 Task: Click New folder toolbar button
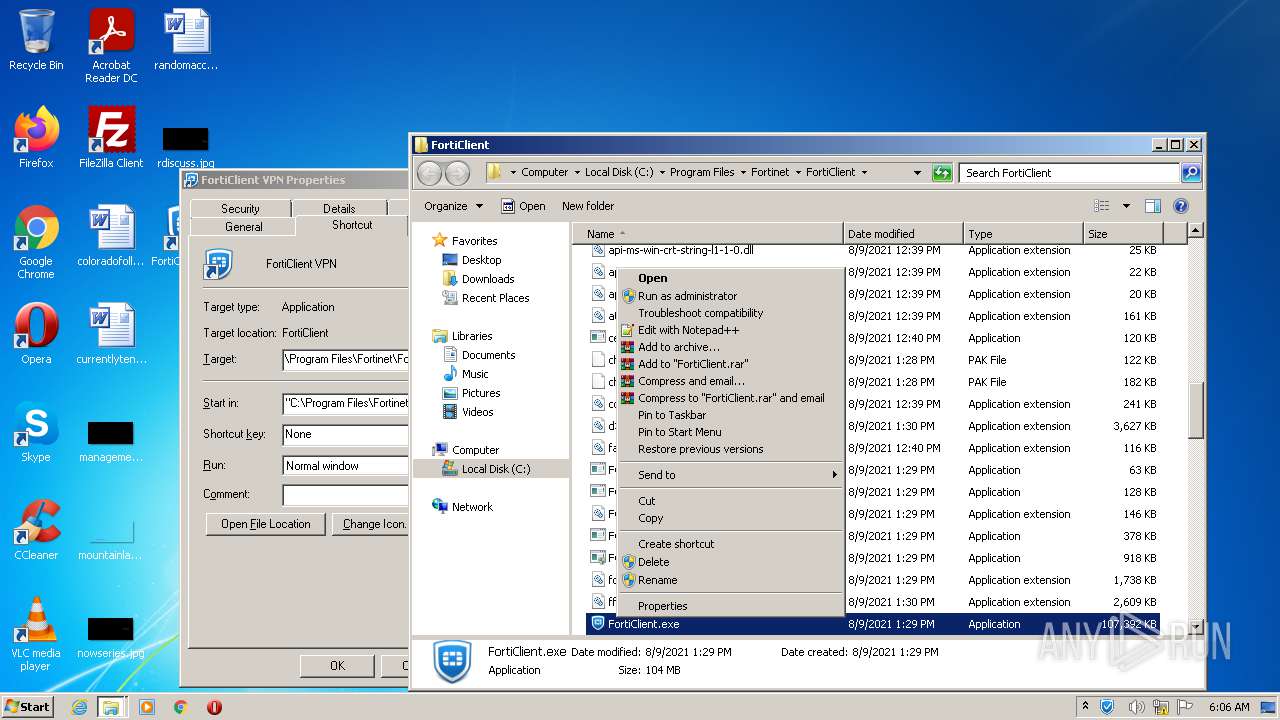pos(588,206)
